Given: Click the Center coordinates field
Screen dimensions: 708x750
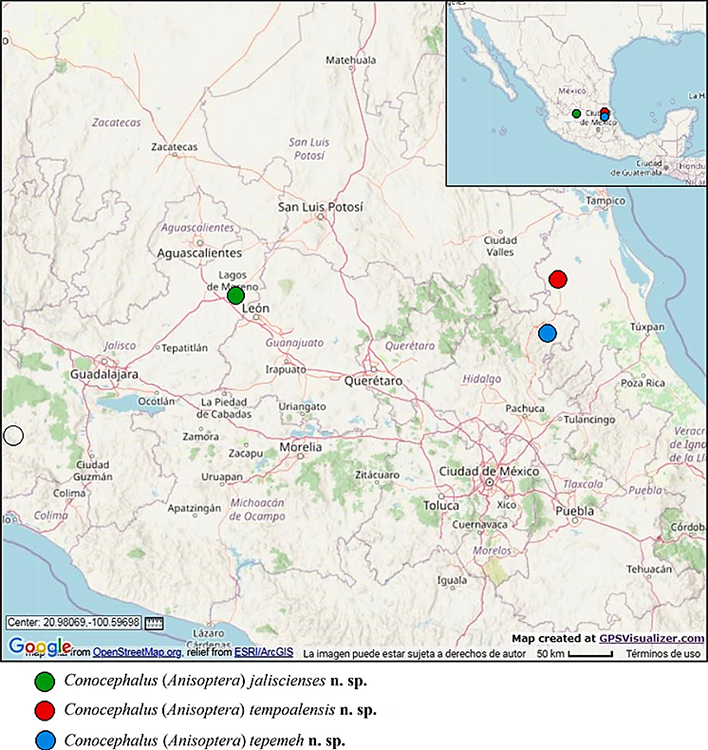Looking at the screenshot, I should [x=74, y=623].
